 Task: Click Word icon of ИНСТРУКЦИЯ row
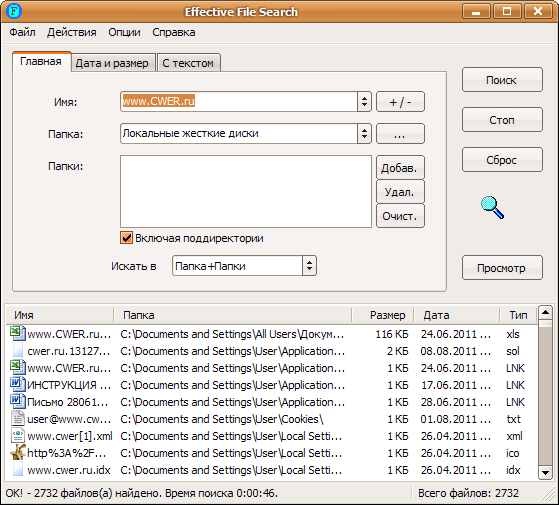17,384
